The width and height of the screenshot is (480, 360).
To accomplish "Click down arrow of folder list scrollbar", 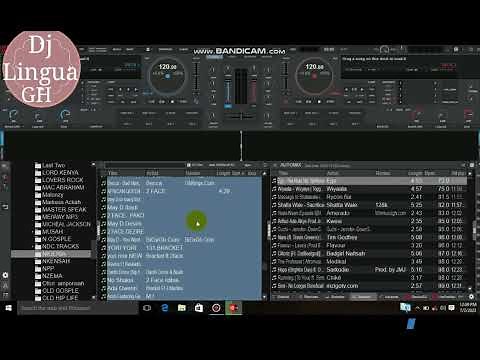I will (93, 297).
